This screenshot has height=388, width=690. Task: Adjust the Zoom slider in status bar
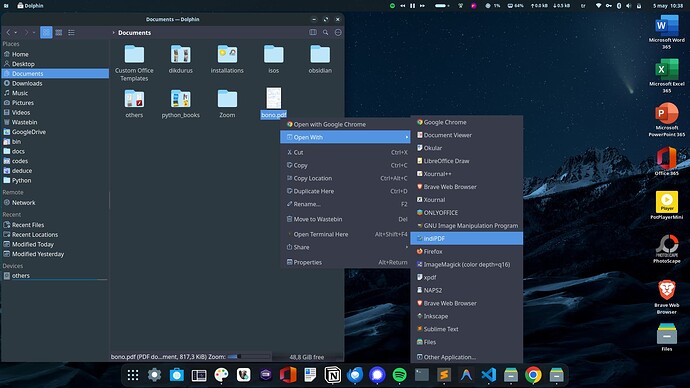pos(249,357)
